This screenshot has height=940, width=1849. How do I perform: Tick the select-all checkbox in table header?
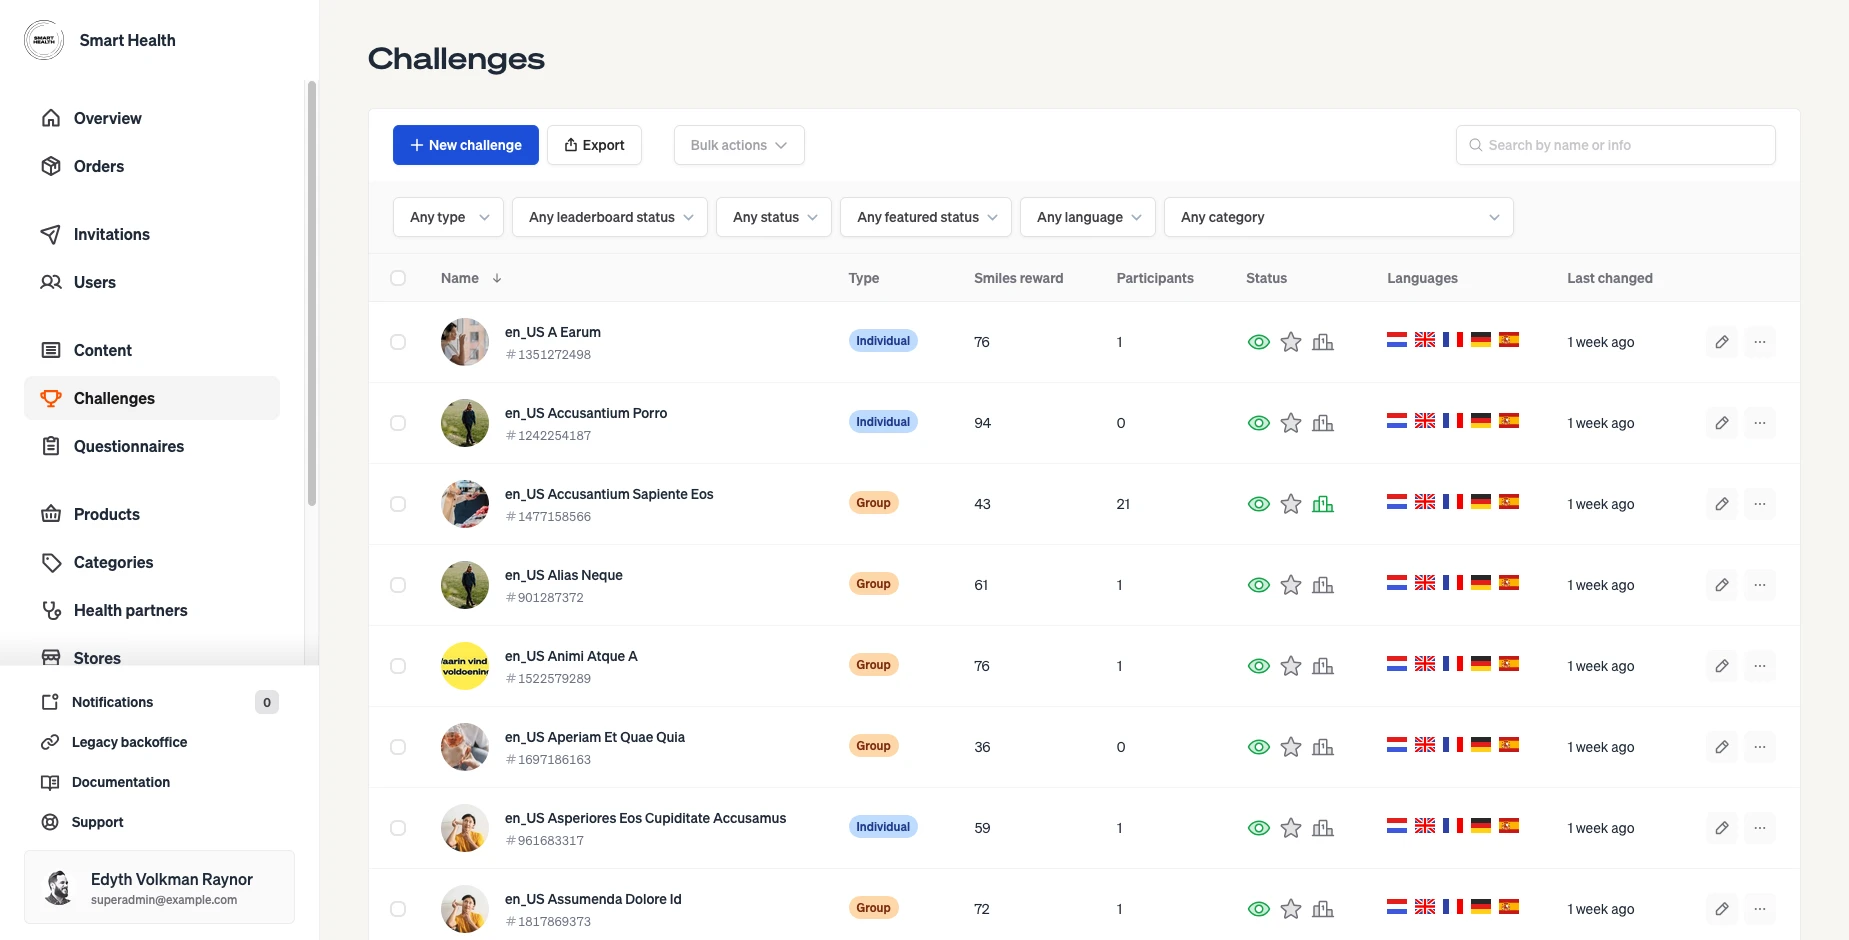[398, 278]
